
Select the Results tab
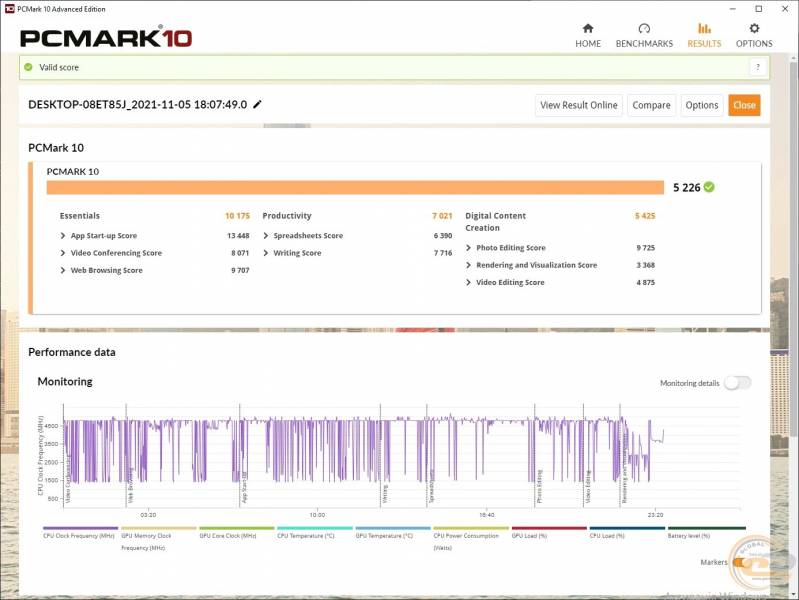pos(704,36)
